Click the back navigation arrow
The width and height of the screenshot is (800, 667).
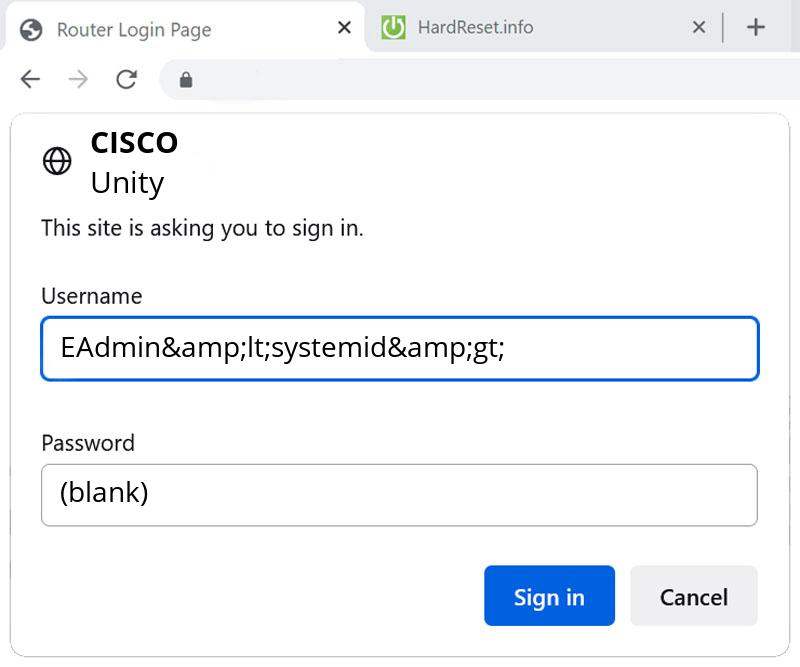tap(30, 82)
